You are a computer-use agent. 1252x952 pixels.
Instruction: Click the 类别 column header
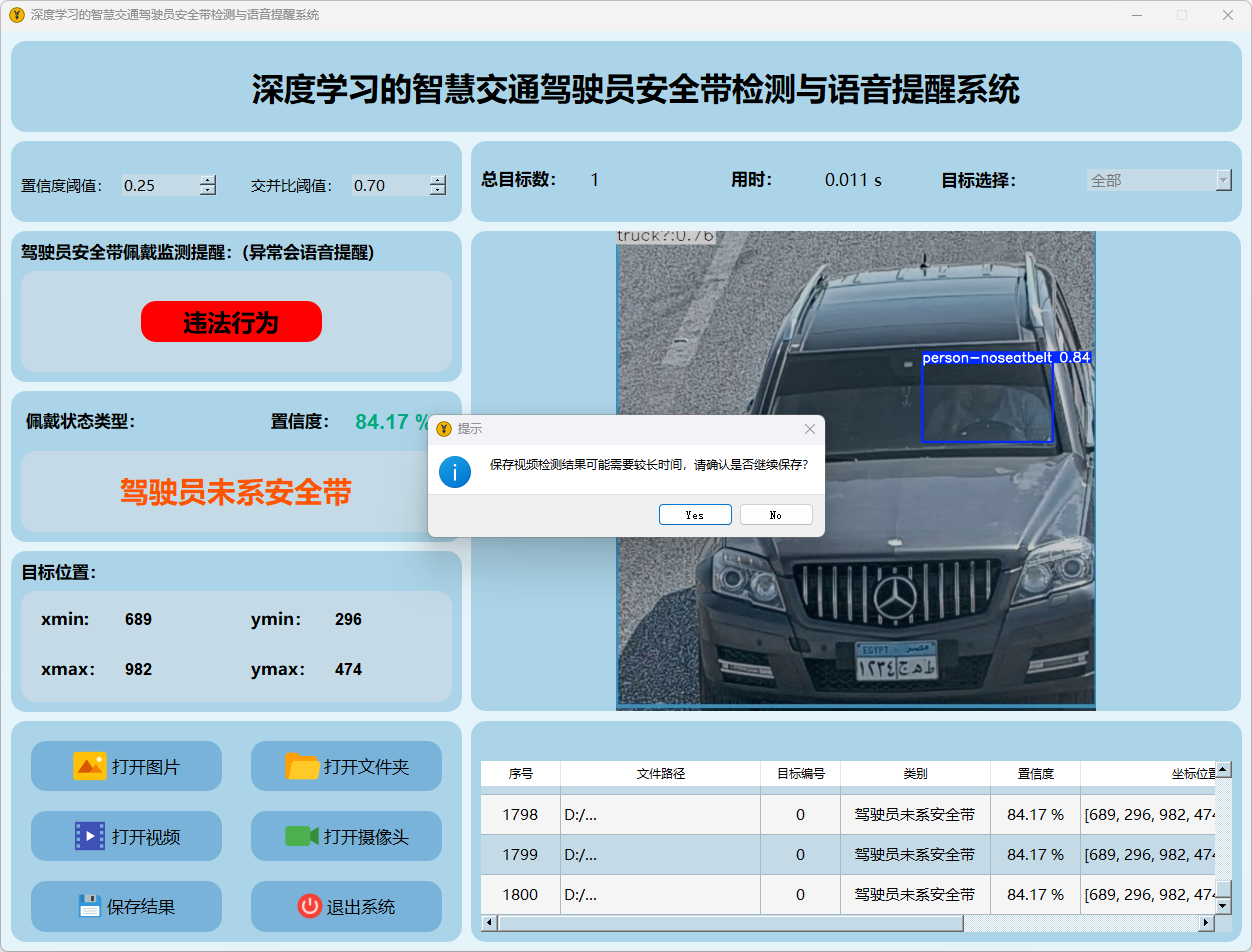pyautogui.click(x=915, y=774)
